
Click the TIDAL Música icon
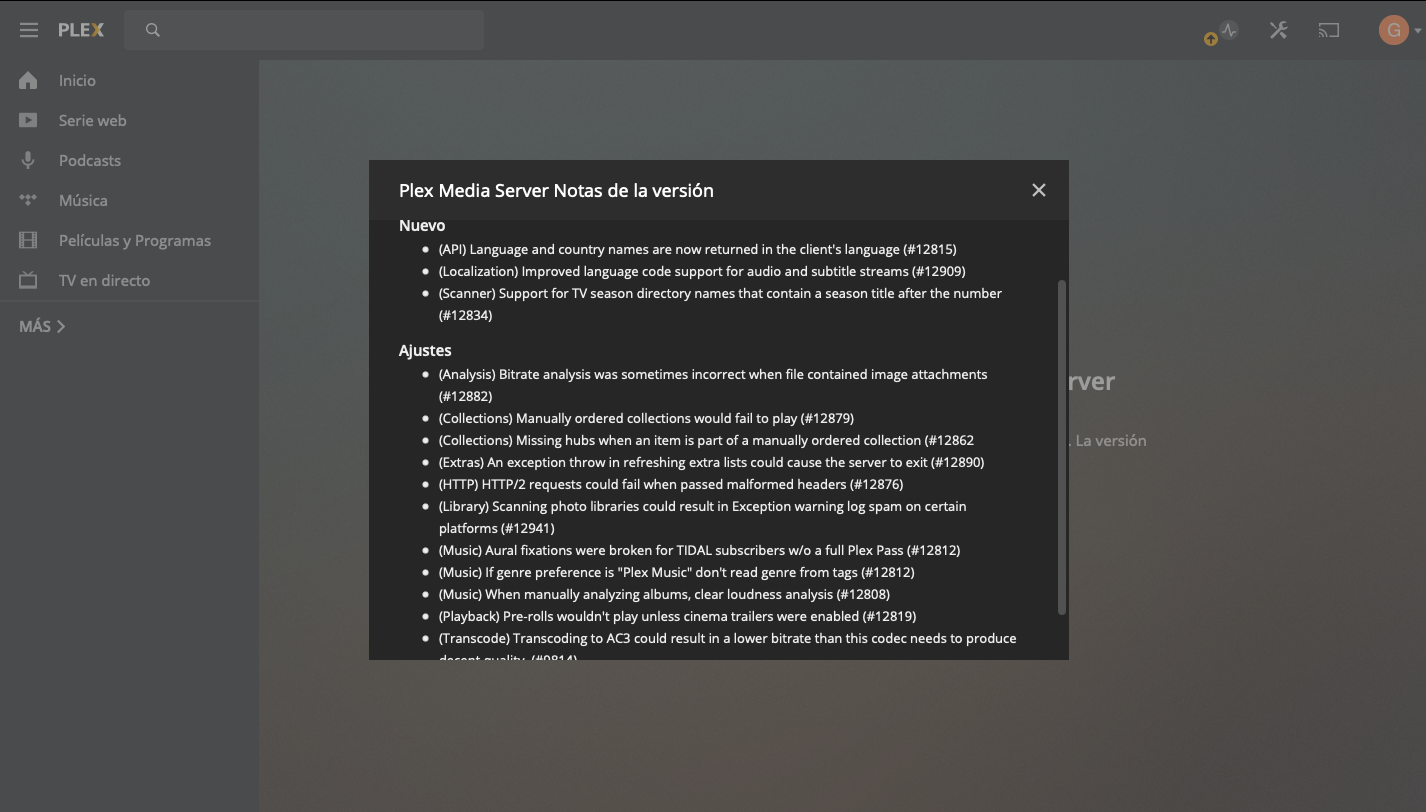(x=28, y=200)
